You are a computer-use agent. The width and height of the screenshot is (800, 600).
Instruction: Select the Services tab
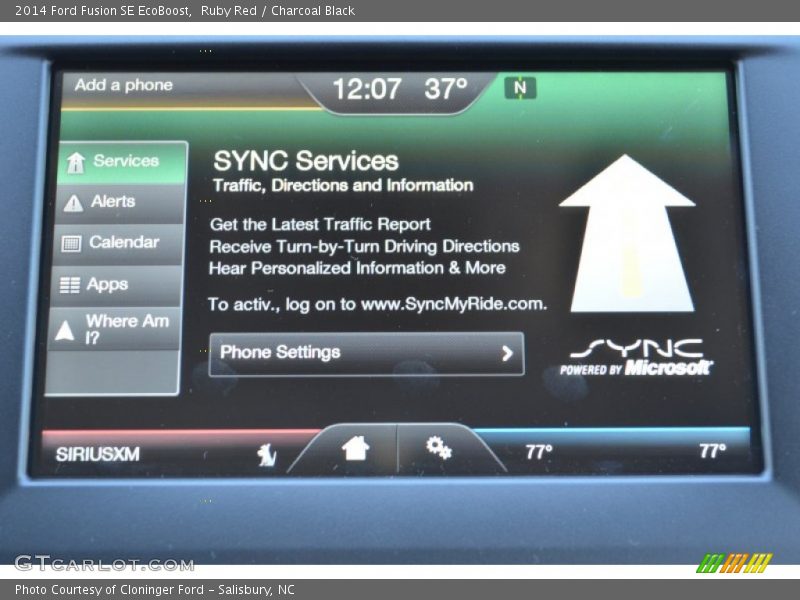pos(122,163)
